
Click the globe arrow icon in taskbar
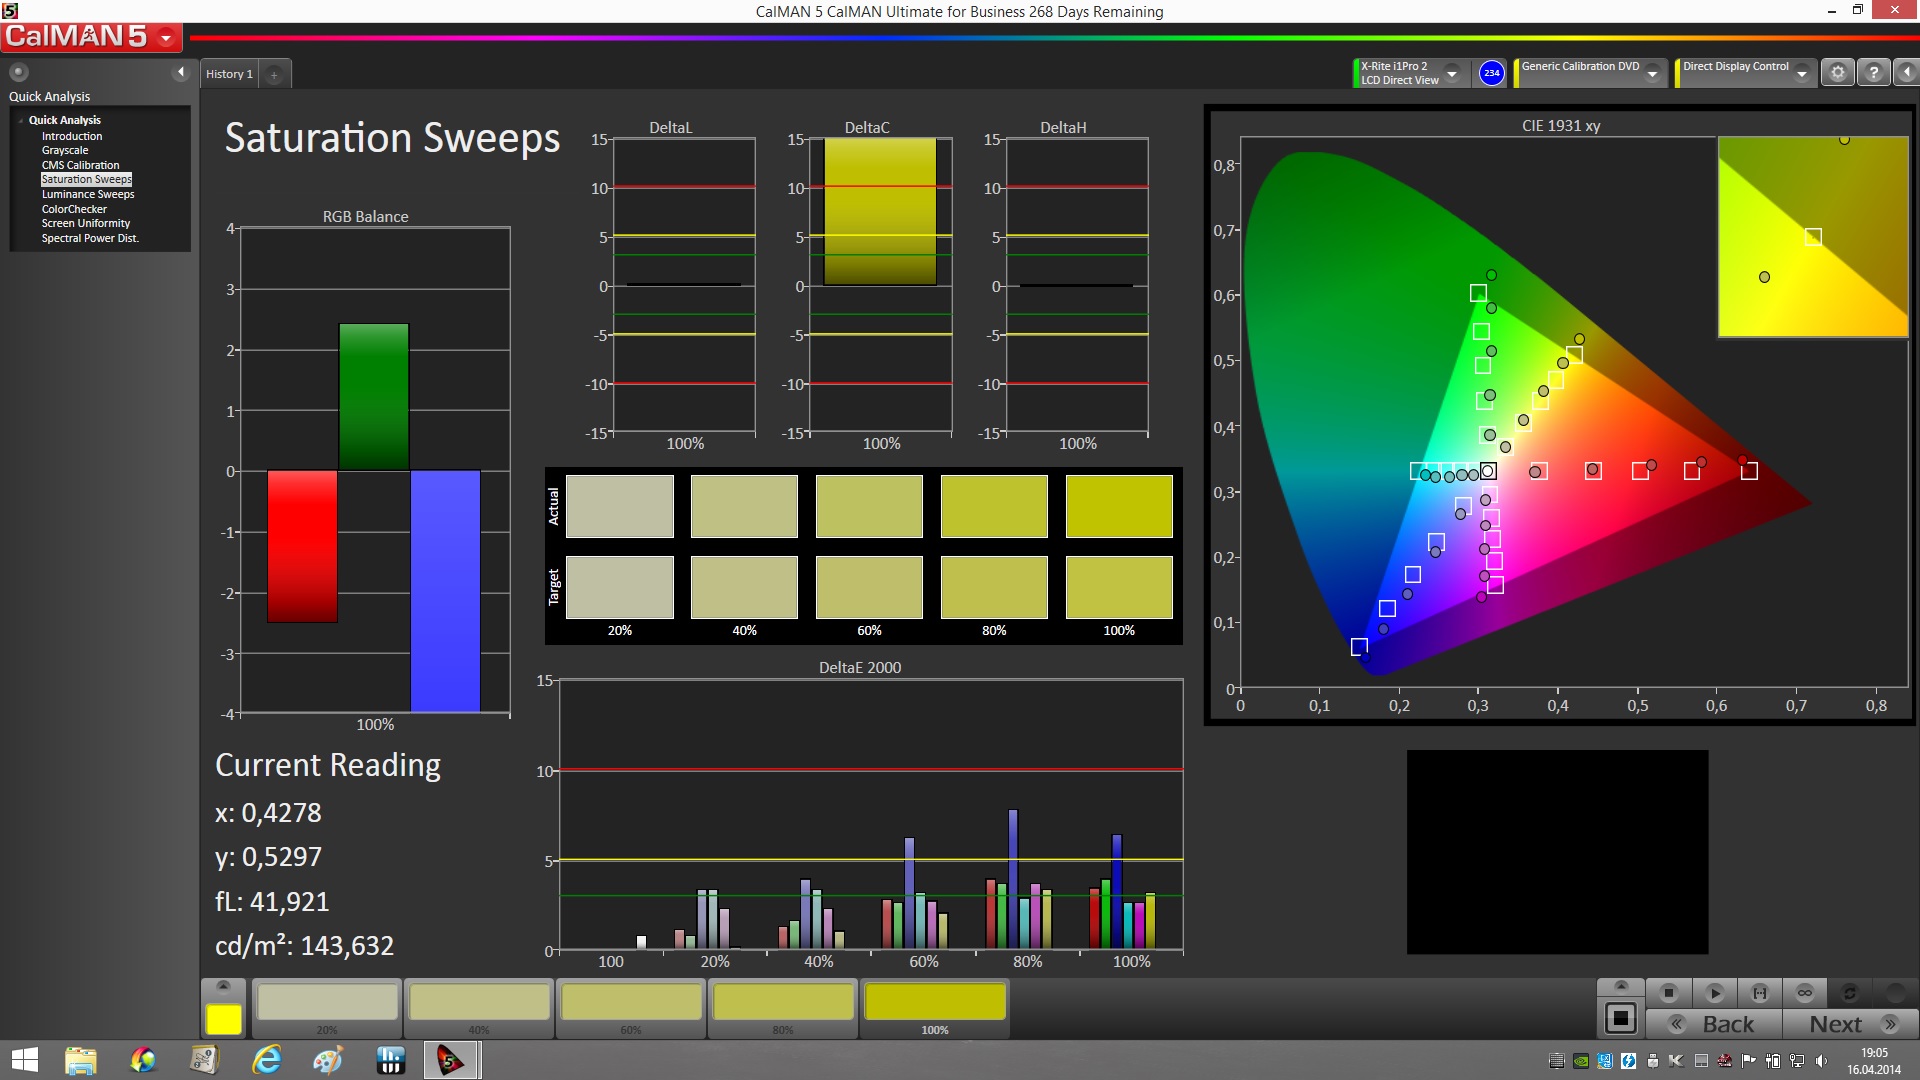click(x=143, y=1060)
